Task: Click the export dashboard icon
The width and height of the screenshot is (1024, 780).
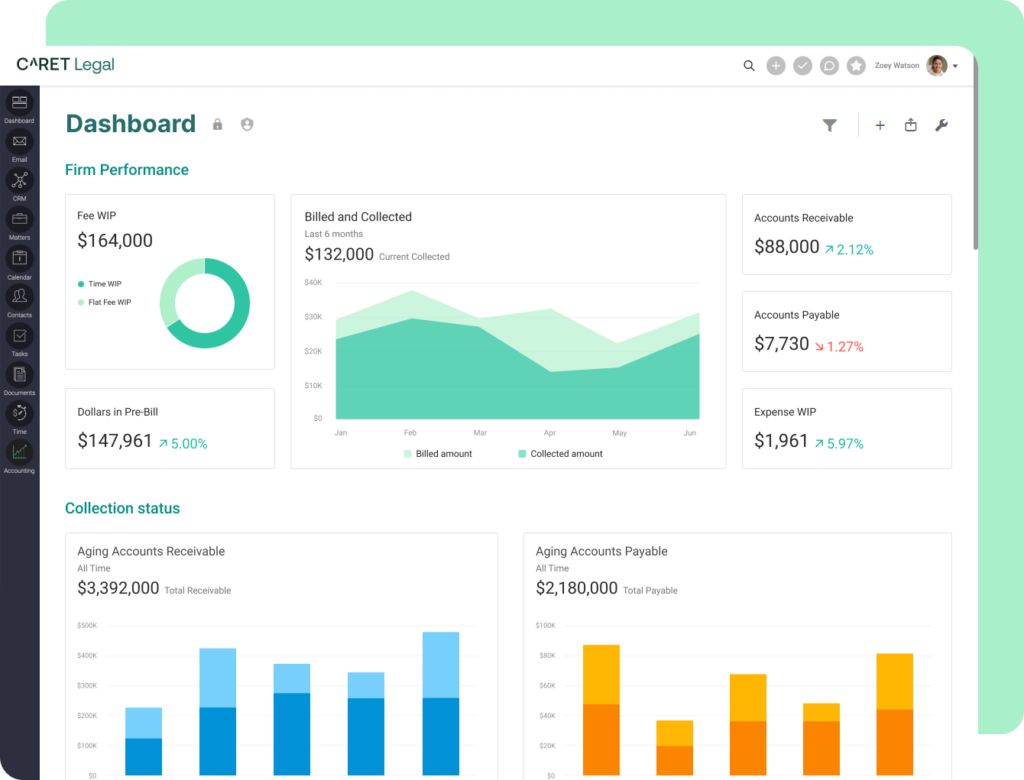Action: coord(910,125)
